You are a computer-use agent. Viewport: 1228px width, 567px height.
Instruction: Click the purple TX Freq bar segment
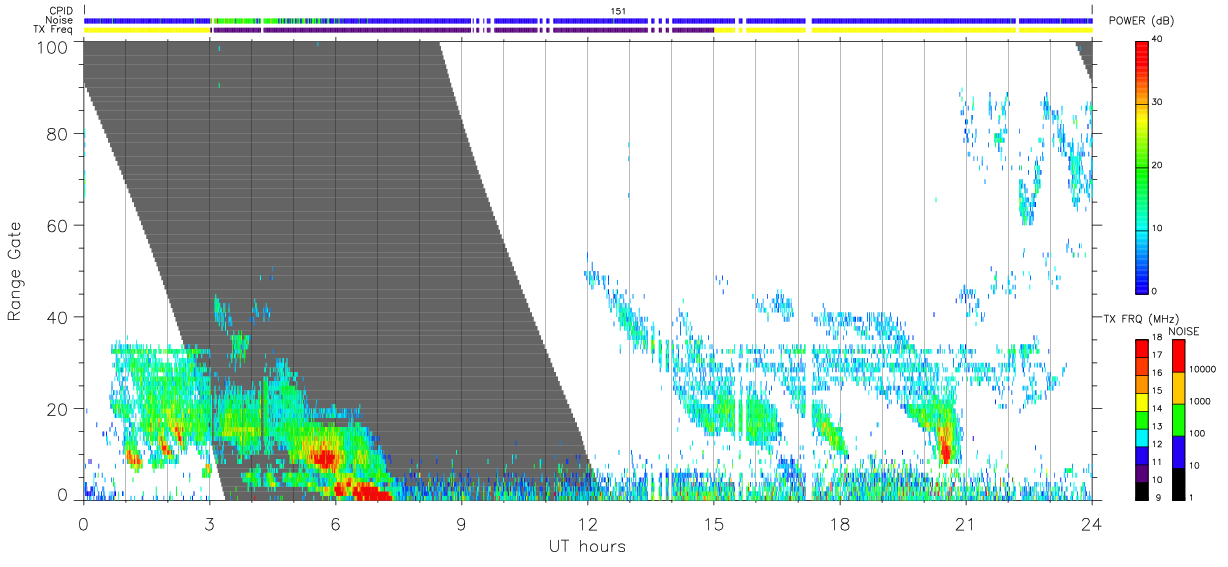coord(463,30)
